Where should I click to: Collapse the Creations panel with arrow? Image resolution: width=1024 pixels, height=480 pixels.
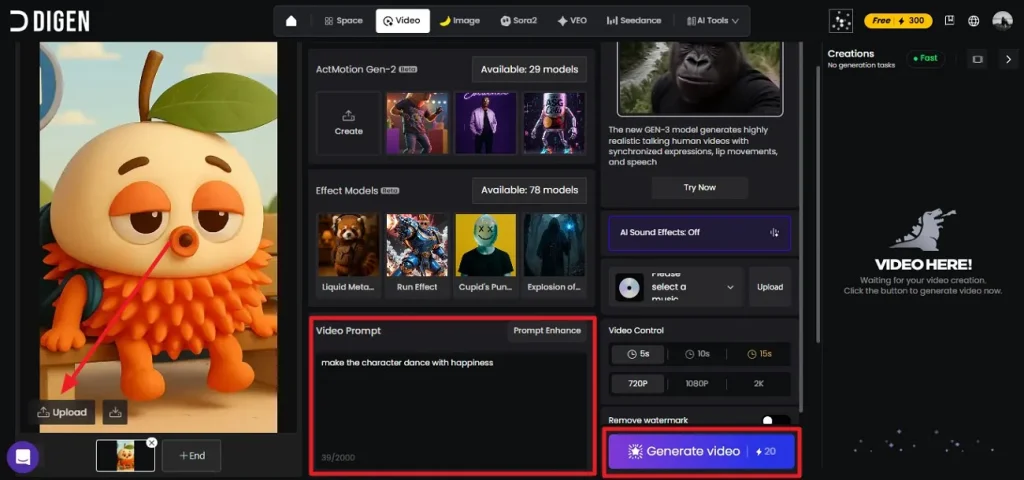click(1008, 59)
